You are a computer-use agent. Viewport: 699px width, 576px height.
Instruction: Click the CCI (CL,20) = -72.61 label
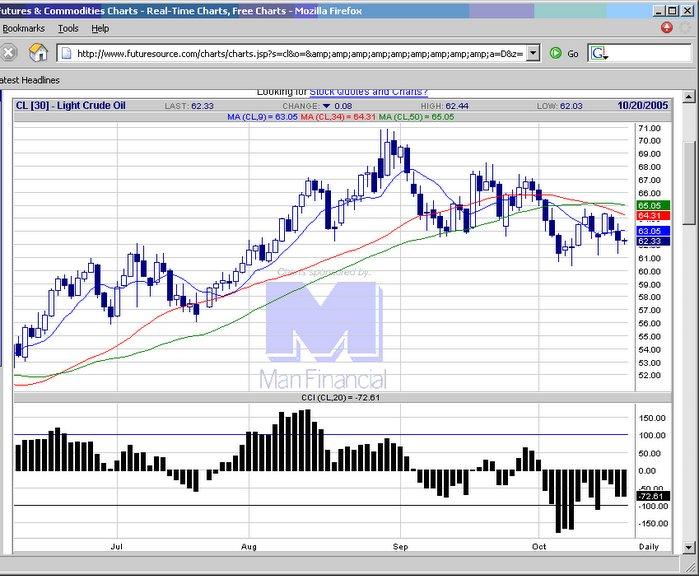point(341,397)
